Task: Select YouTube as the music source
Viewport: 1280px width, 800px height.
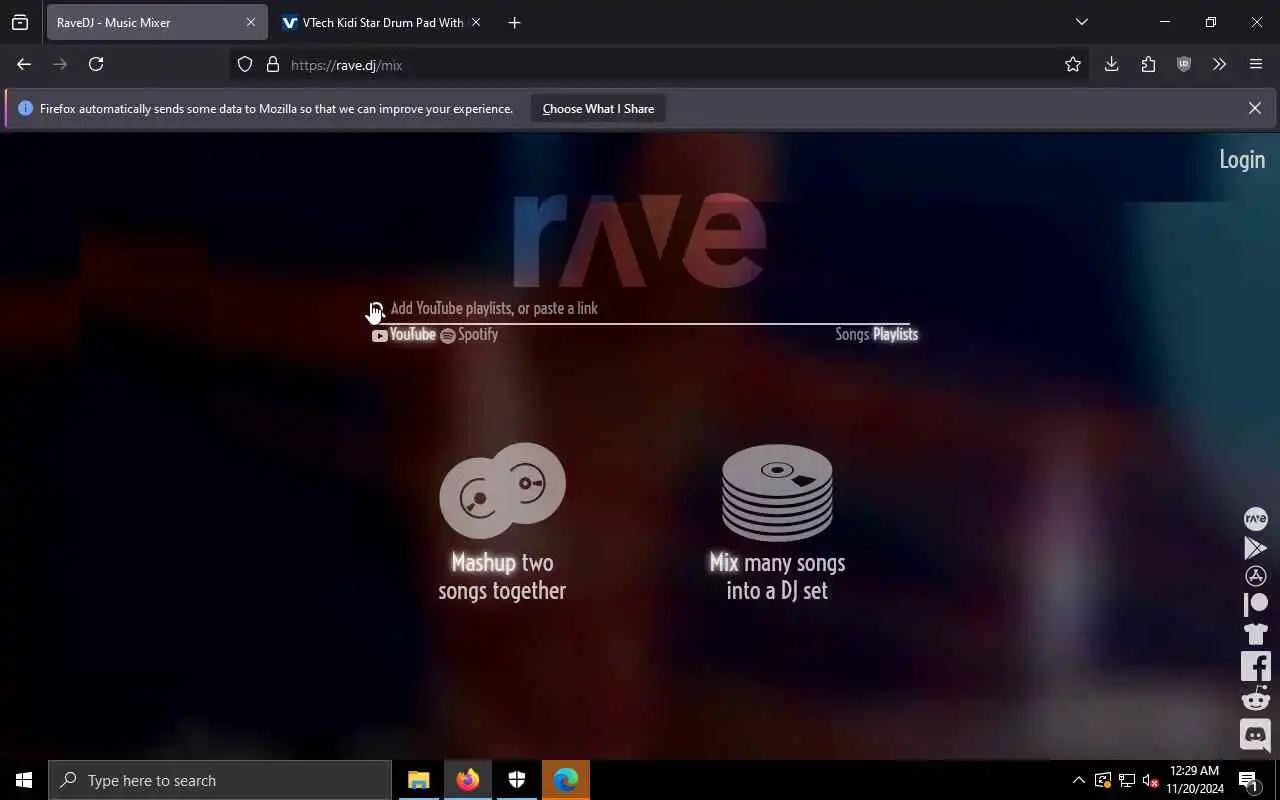Action: pyautogui.click(x=404, y=335)
